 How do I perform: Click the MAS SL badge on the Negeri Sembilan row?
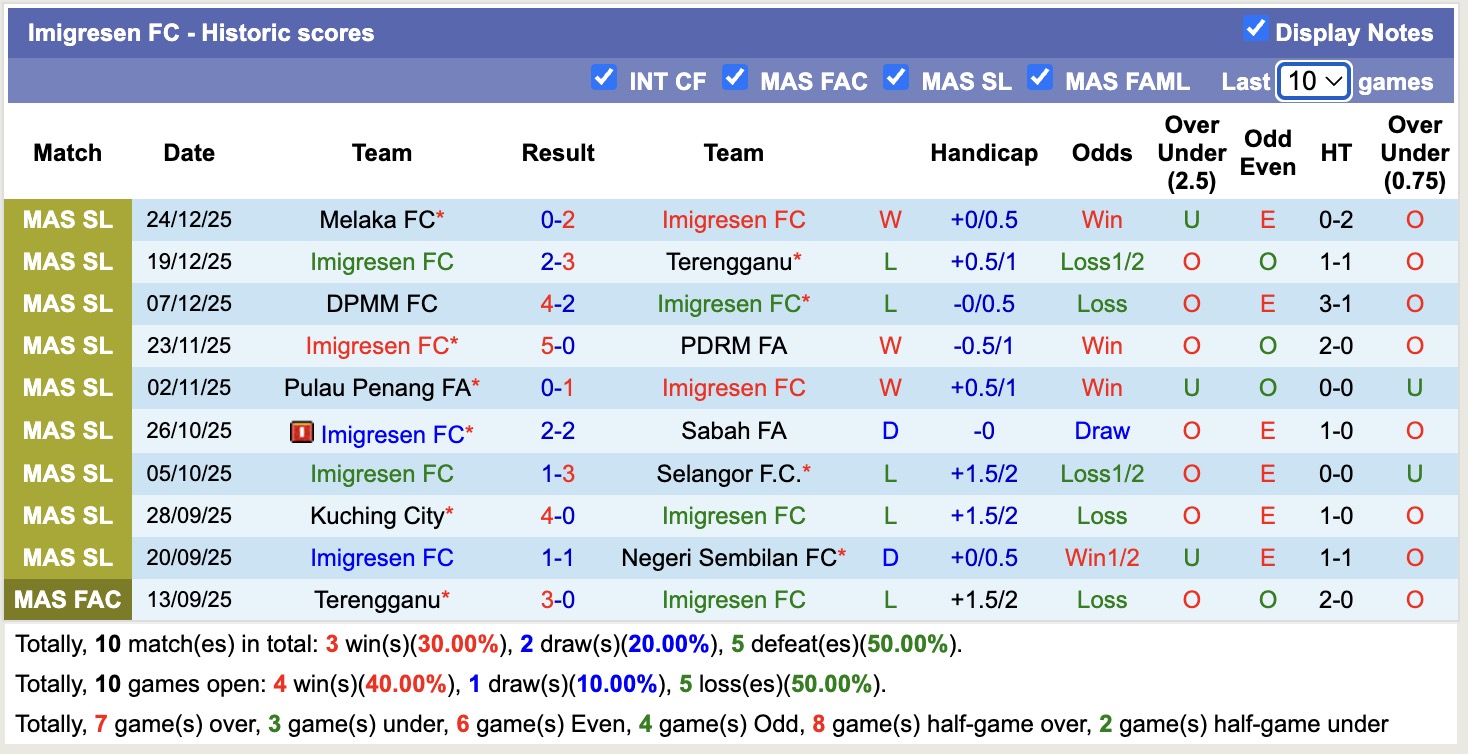(66, 558)
